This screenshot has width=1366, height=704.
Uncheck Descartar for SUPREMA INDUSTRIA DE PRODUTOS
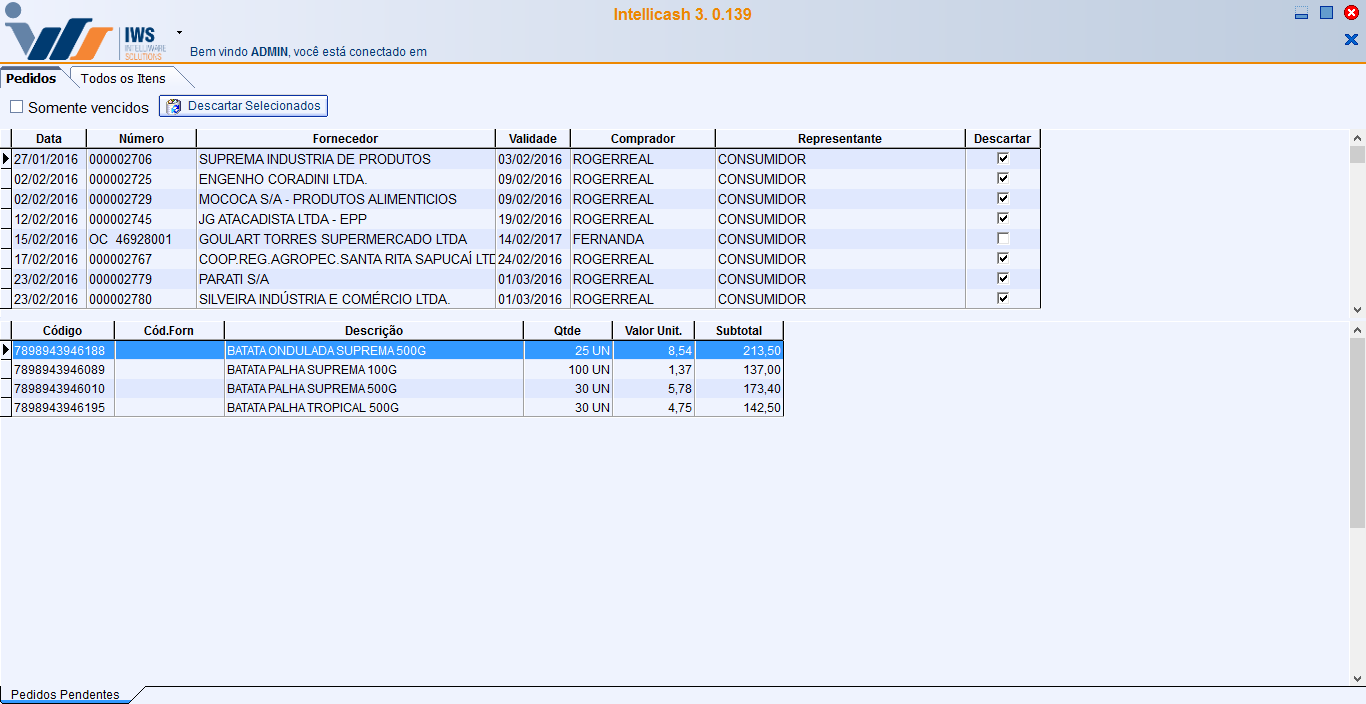1003,159
